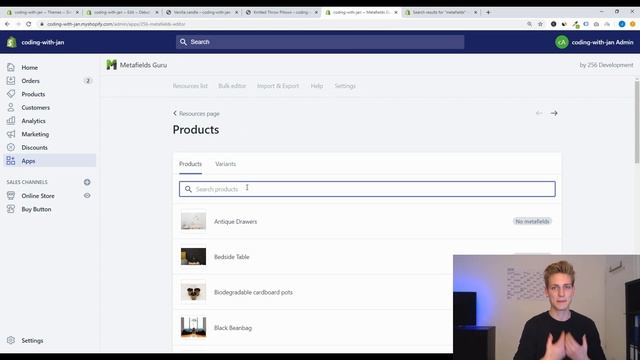The image size is (640, 360).
Task: Click the browser Forward arrow
Action: click(18, 24)
